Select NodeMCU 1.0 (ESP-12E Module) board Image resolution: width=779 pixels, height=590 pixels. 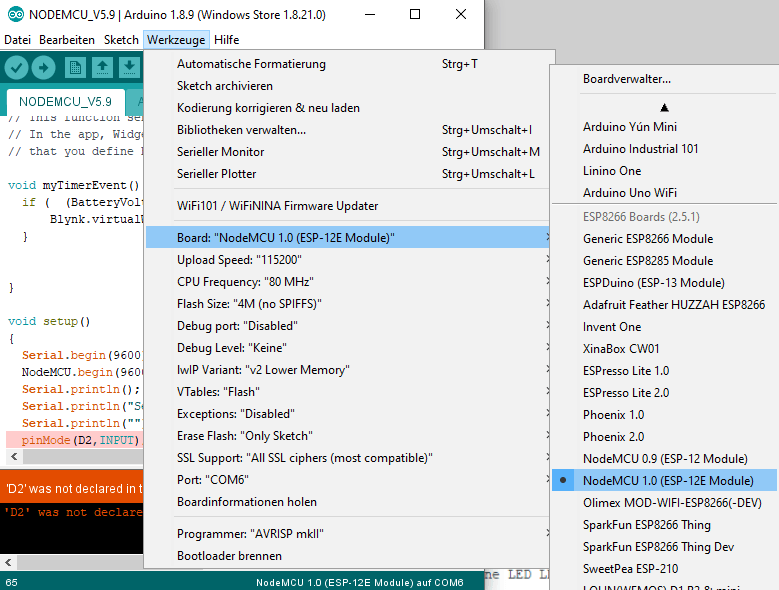tap(667, 480)
